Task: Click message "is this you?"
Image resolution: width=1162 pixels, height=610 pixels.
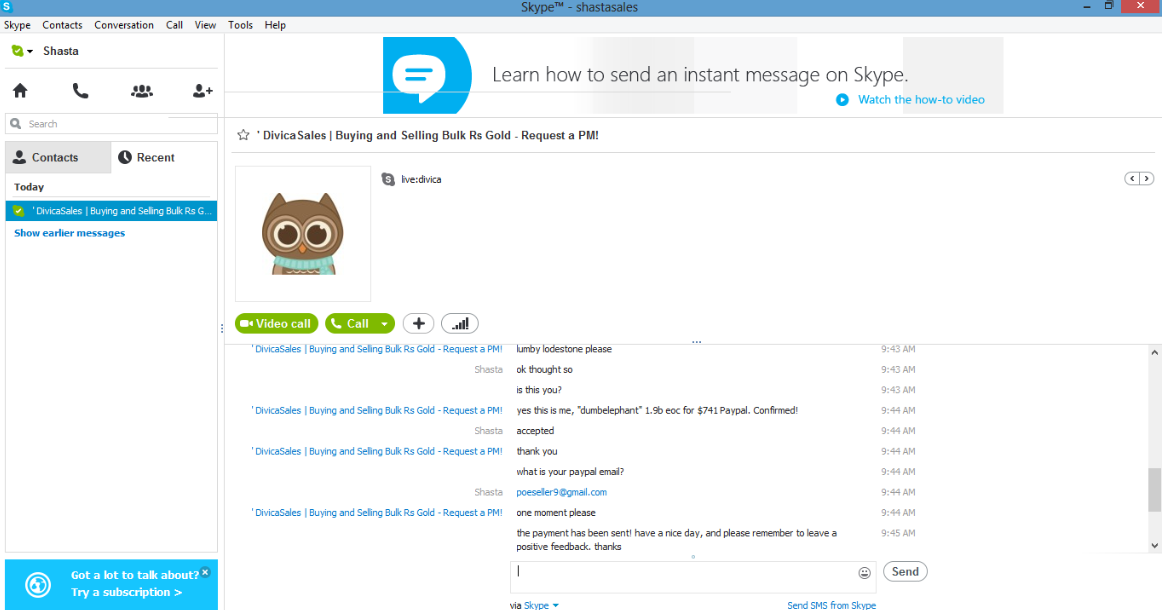Action: [539, 390]
